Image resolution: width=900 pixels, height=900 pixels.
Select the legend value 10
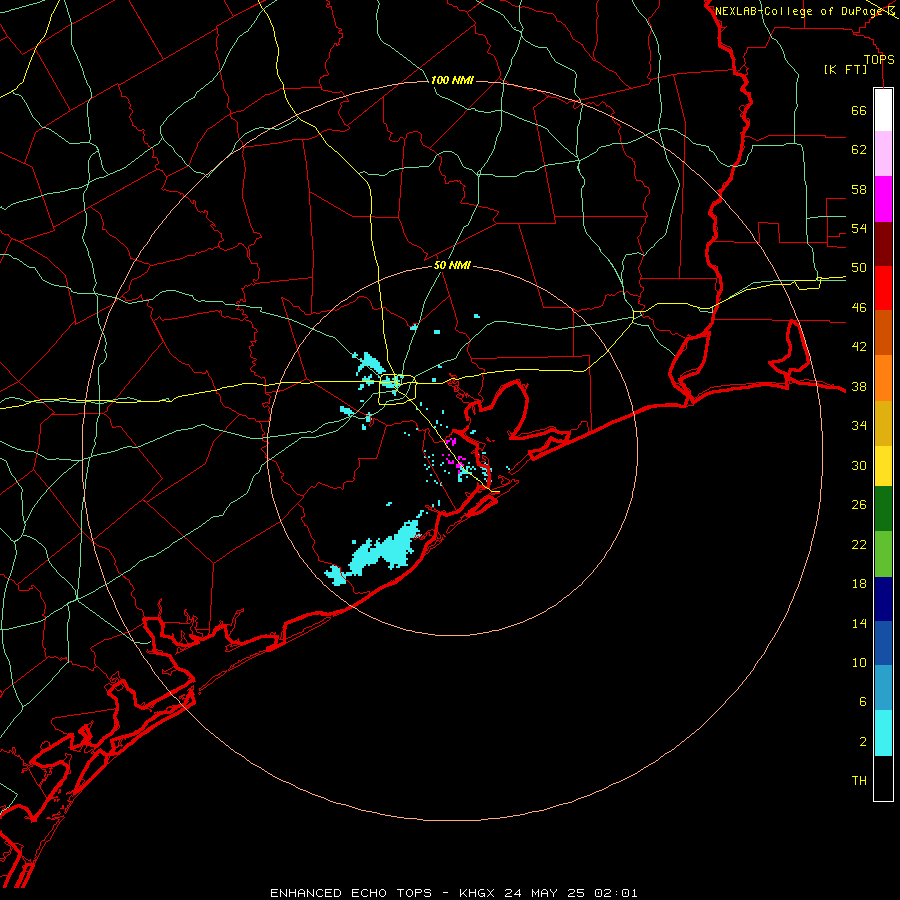tap(859, 663)
